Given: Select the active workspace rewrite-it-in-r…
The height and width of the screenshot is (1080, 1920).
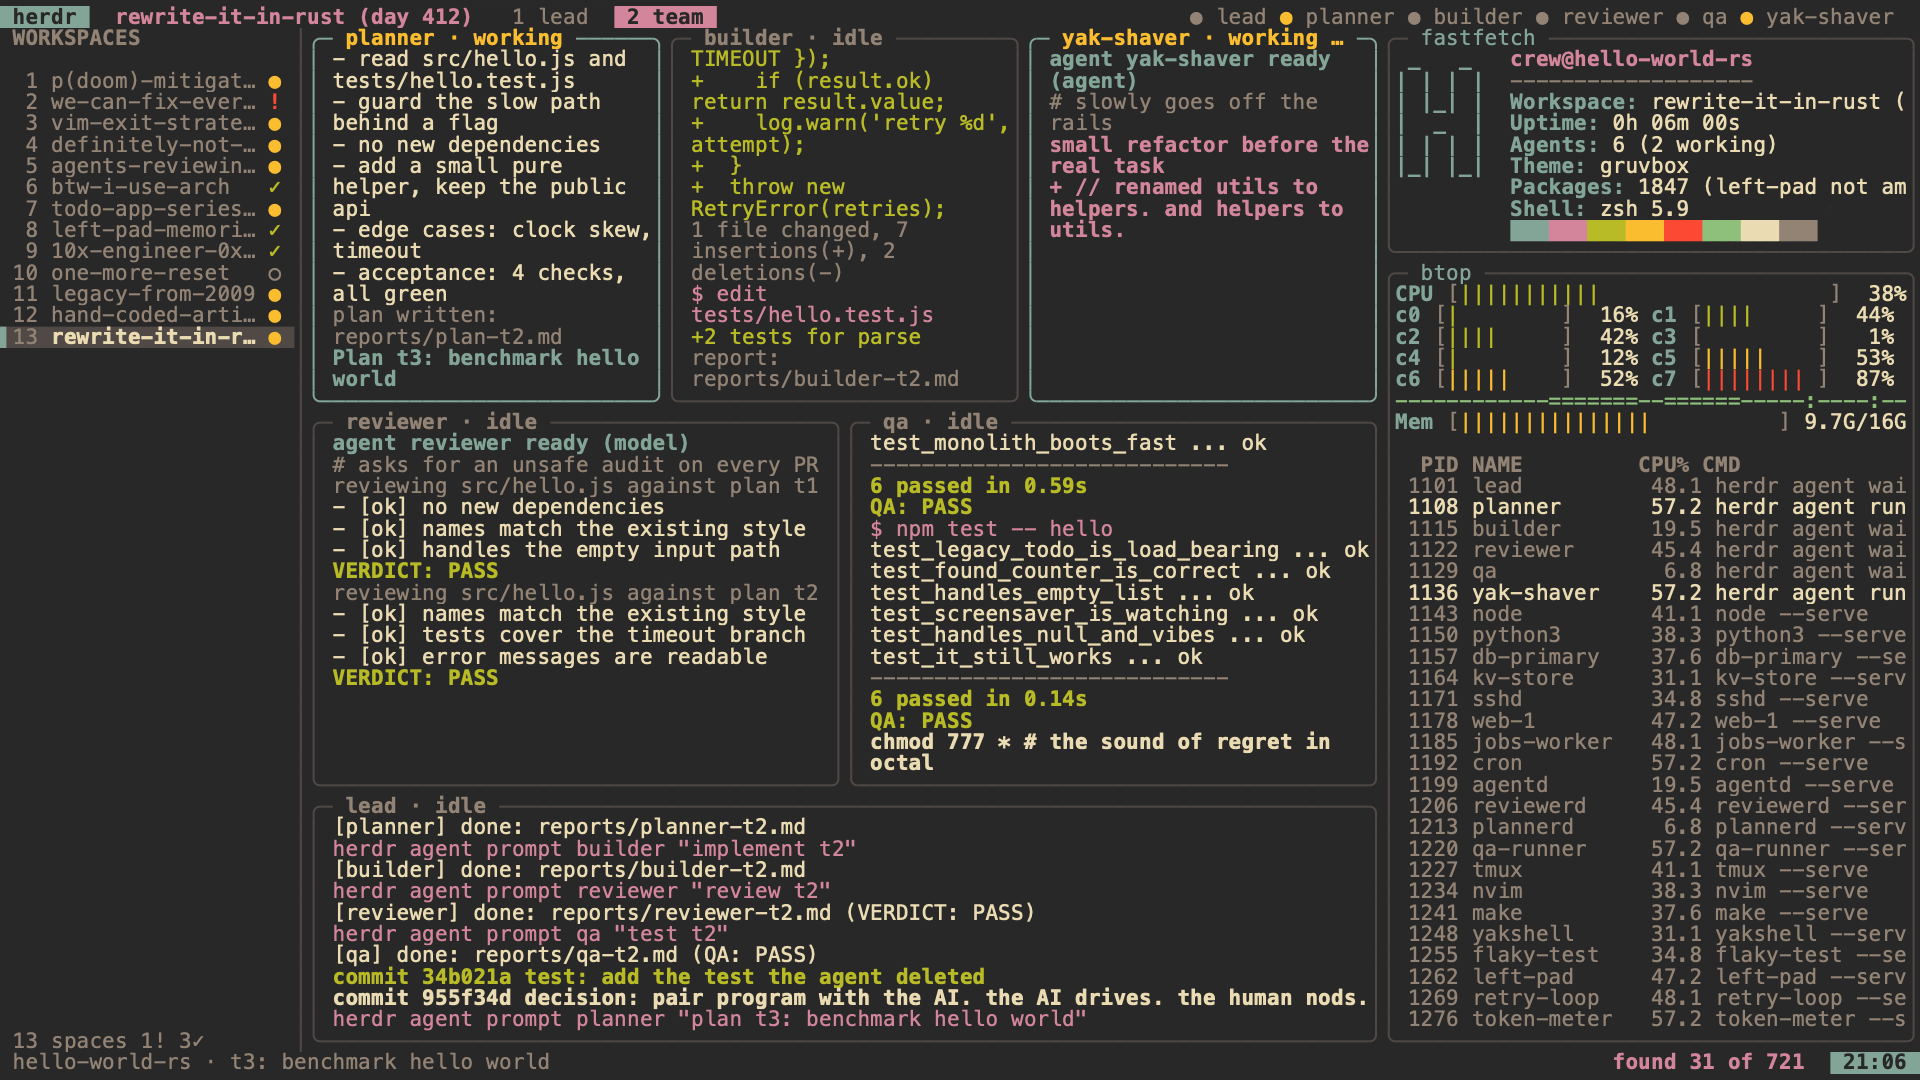Looking at the screenshot, I should click(147, 337).
